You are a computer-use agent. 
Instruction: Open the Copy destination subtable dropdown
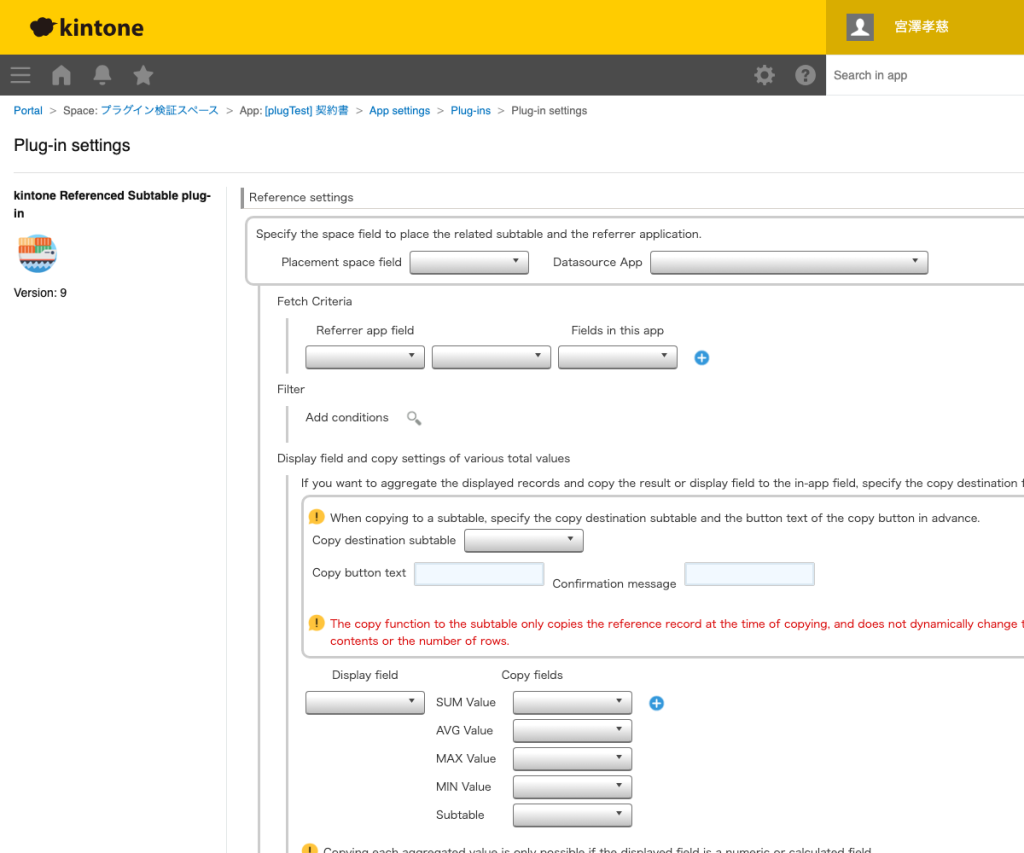point(523,541)
